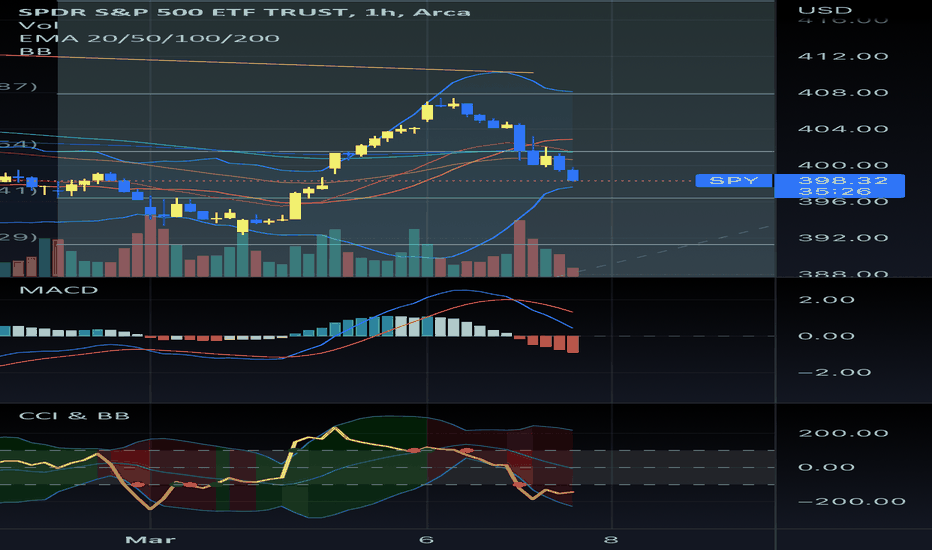Select the BB indicator label under EMA
The image size is (932, 550).
coord(35,51)
